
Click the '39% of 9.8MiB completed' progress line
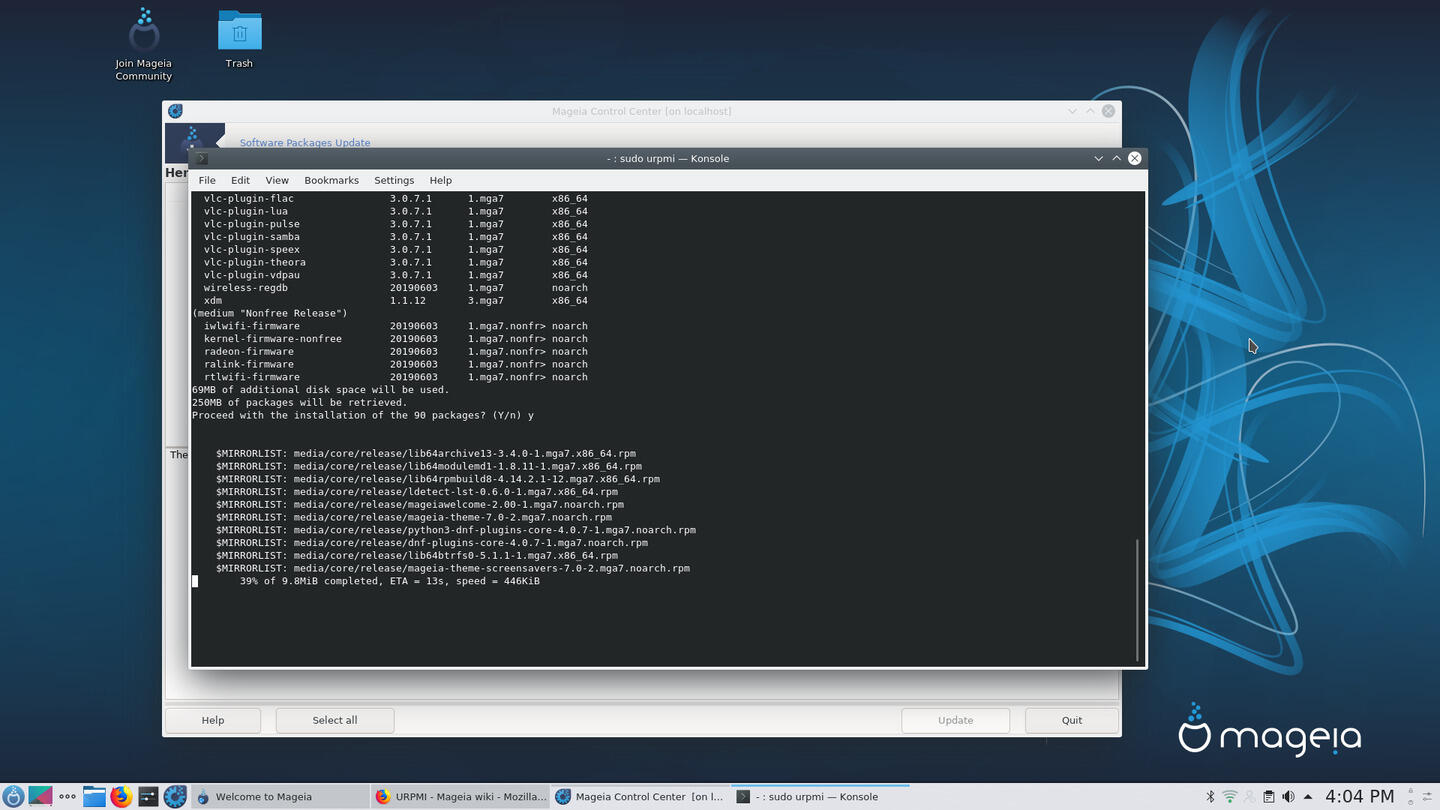tap(390, 581)
